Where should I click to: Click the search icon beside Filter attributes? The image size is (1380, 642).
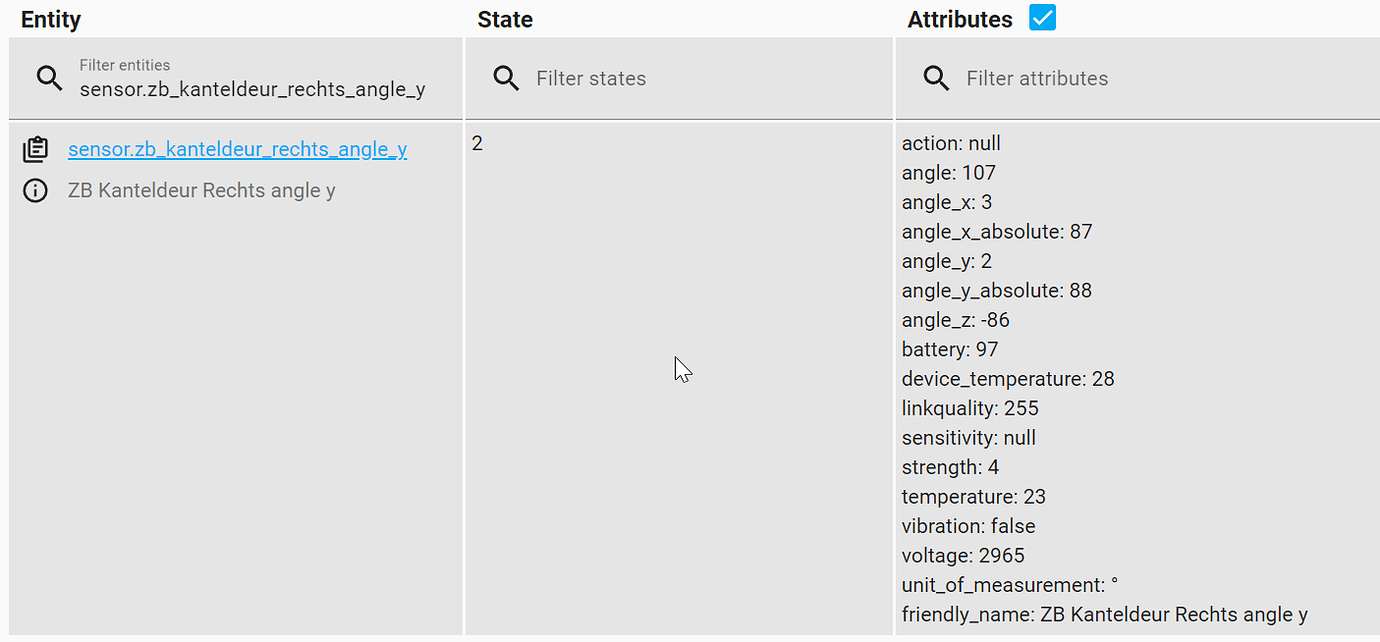937,78
